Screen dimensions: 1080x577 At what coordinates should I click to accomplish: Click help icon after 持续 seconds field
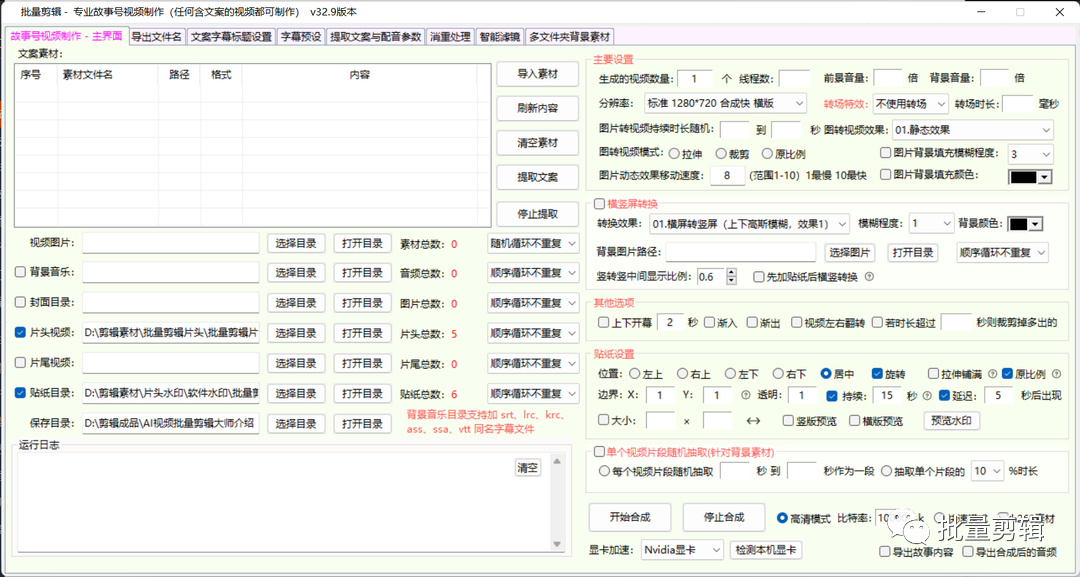pyautogui.click(x=927, y=395)
